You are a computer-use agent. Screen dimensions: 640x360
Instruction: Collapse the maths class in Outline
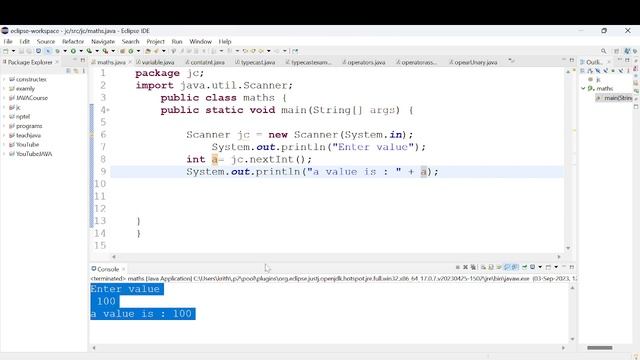583,88
